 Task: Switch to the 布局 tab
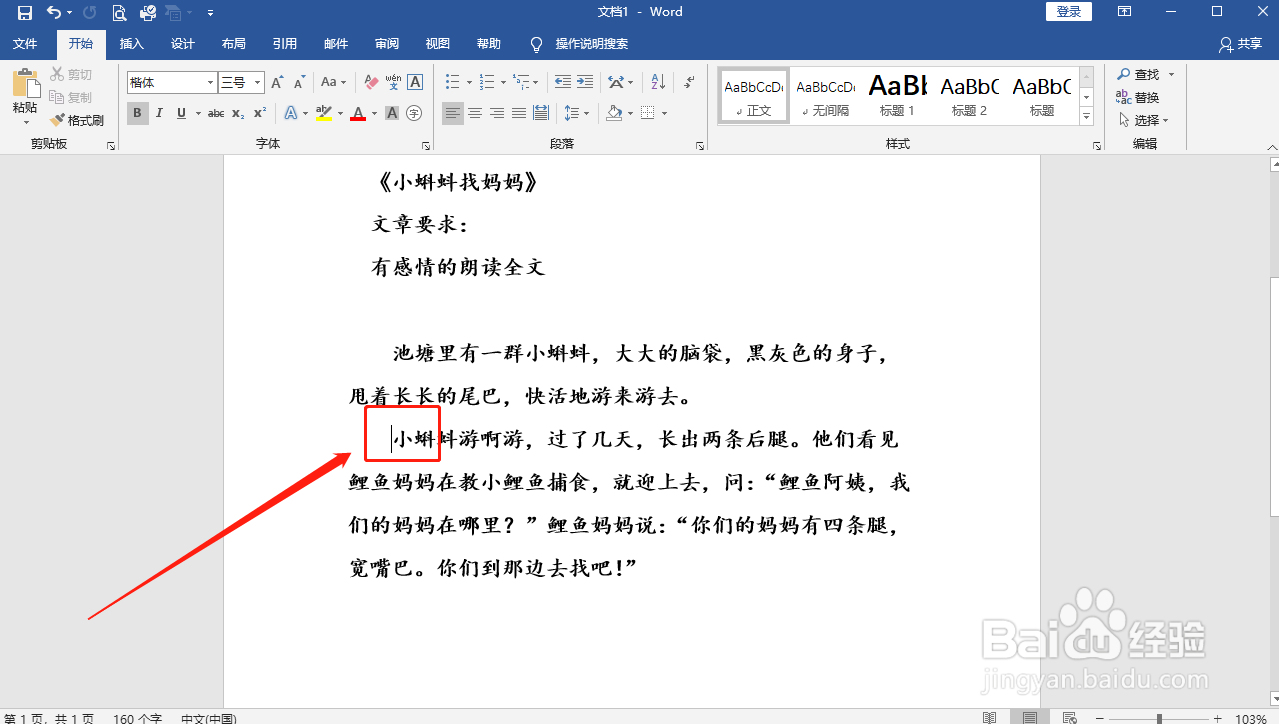click(x=234, y=44)
